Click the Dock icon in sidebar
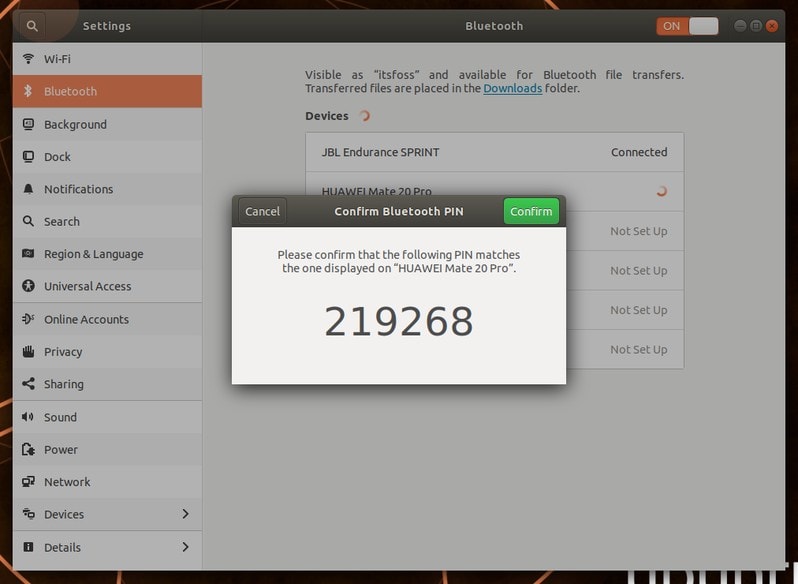 [x=28, y=156]
